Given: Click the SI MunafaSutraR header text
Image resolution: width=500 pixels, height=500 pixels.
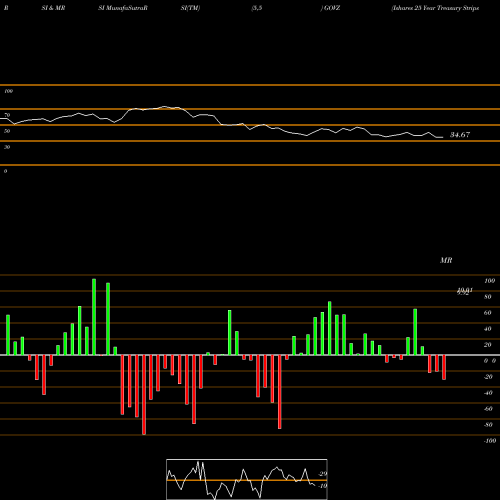Looking at the screenshot, I should (123, 8).
